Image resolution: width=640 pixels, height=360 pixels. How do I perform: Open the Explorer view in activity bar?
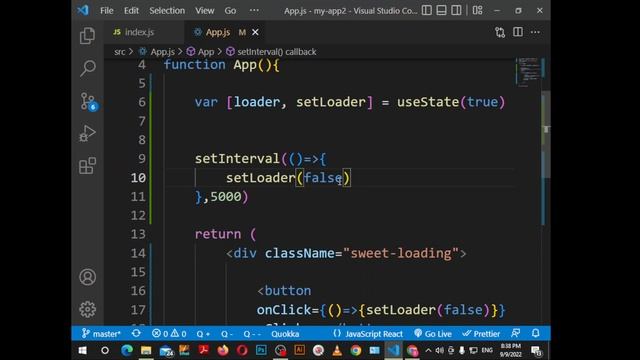click(x=87, y=36)
